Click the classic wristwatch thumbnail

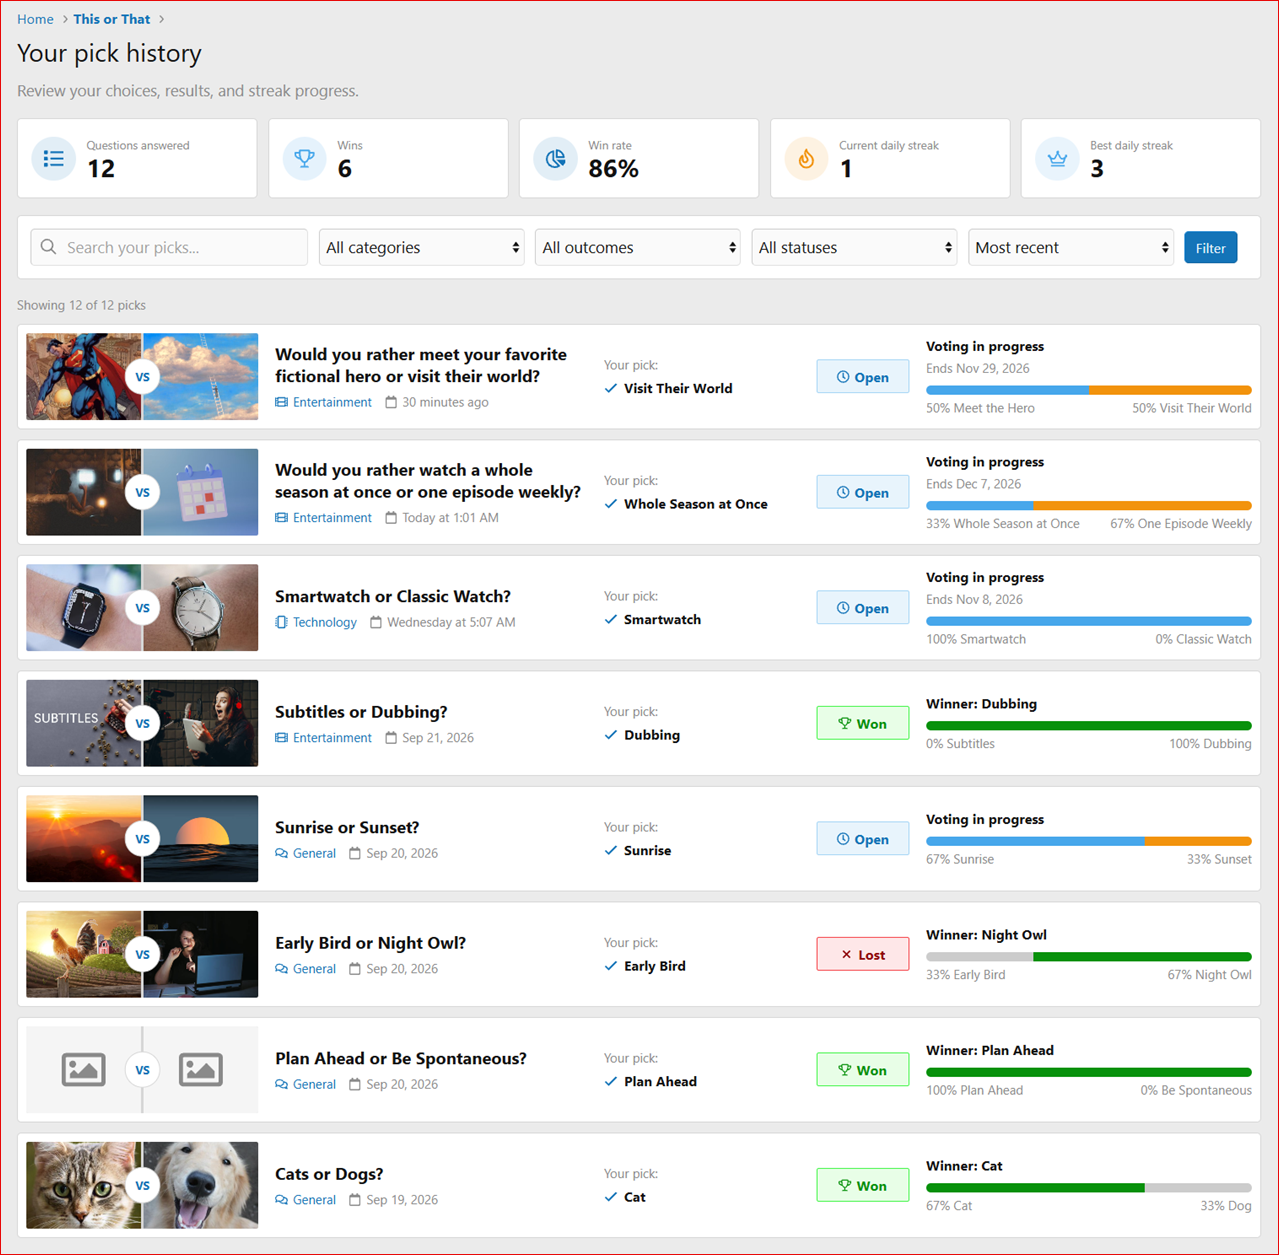[x=201, y=608]
